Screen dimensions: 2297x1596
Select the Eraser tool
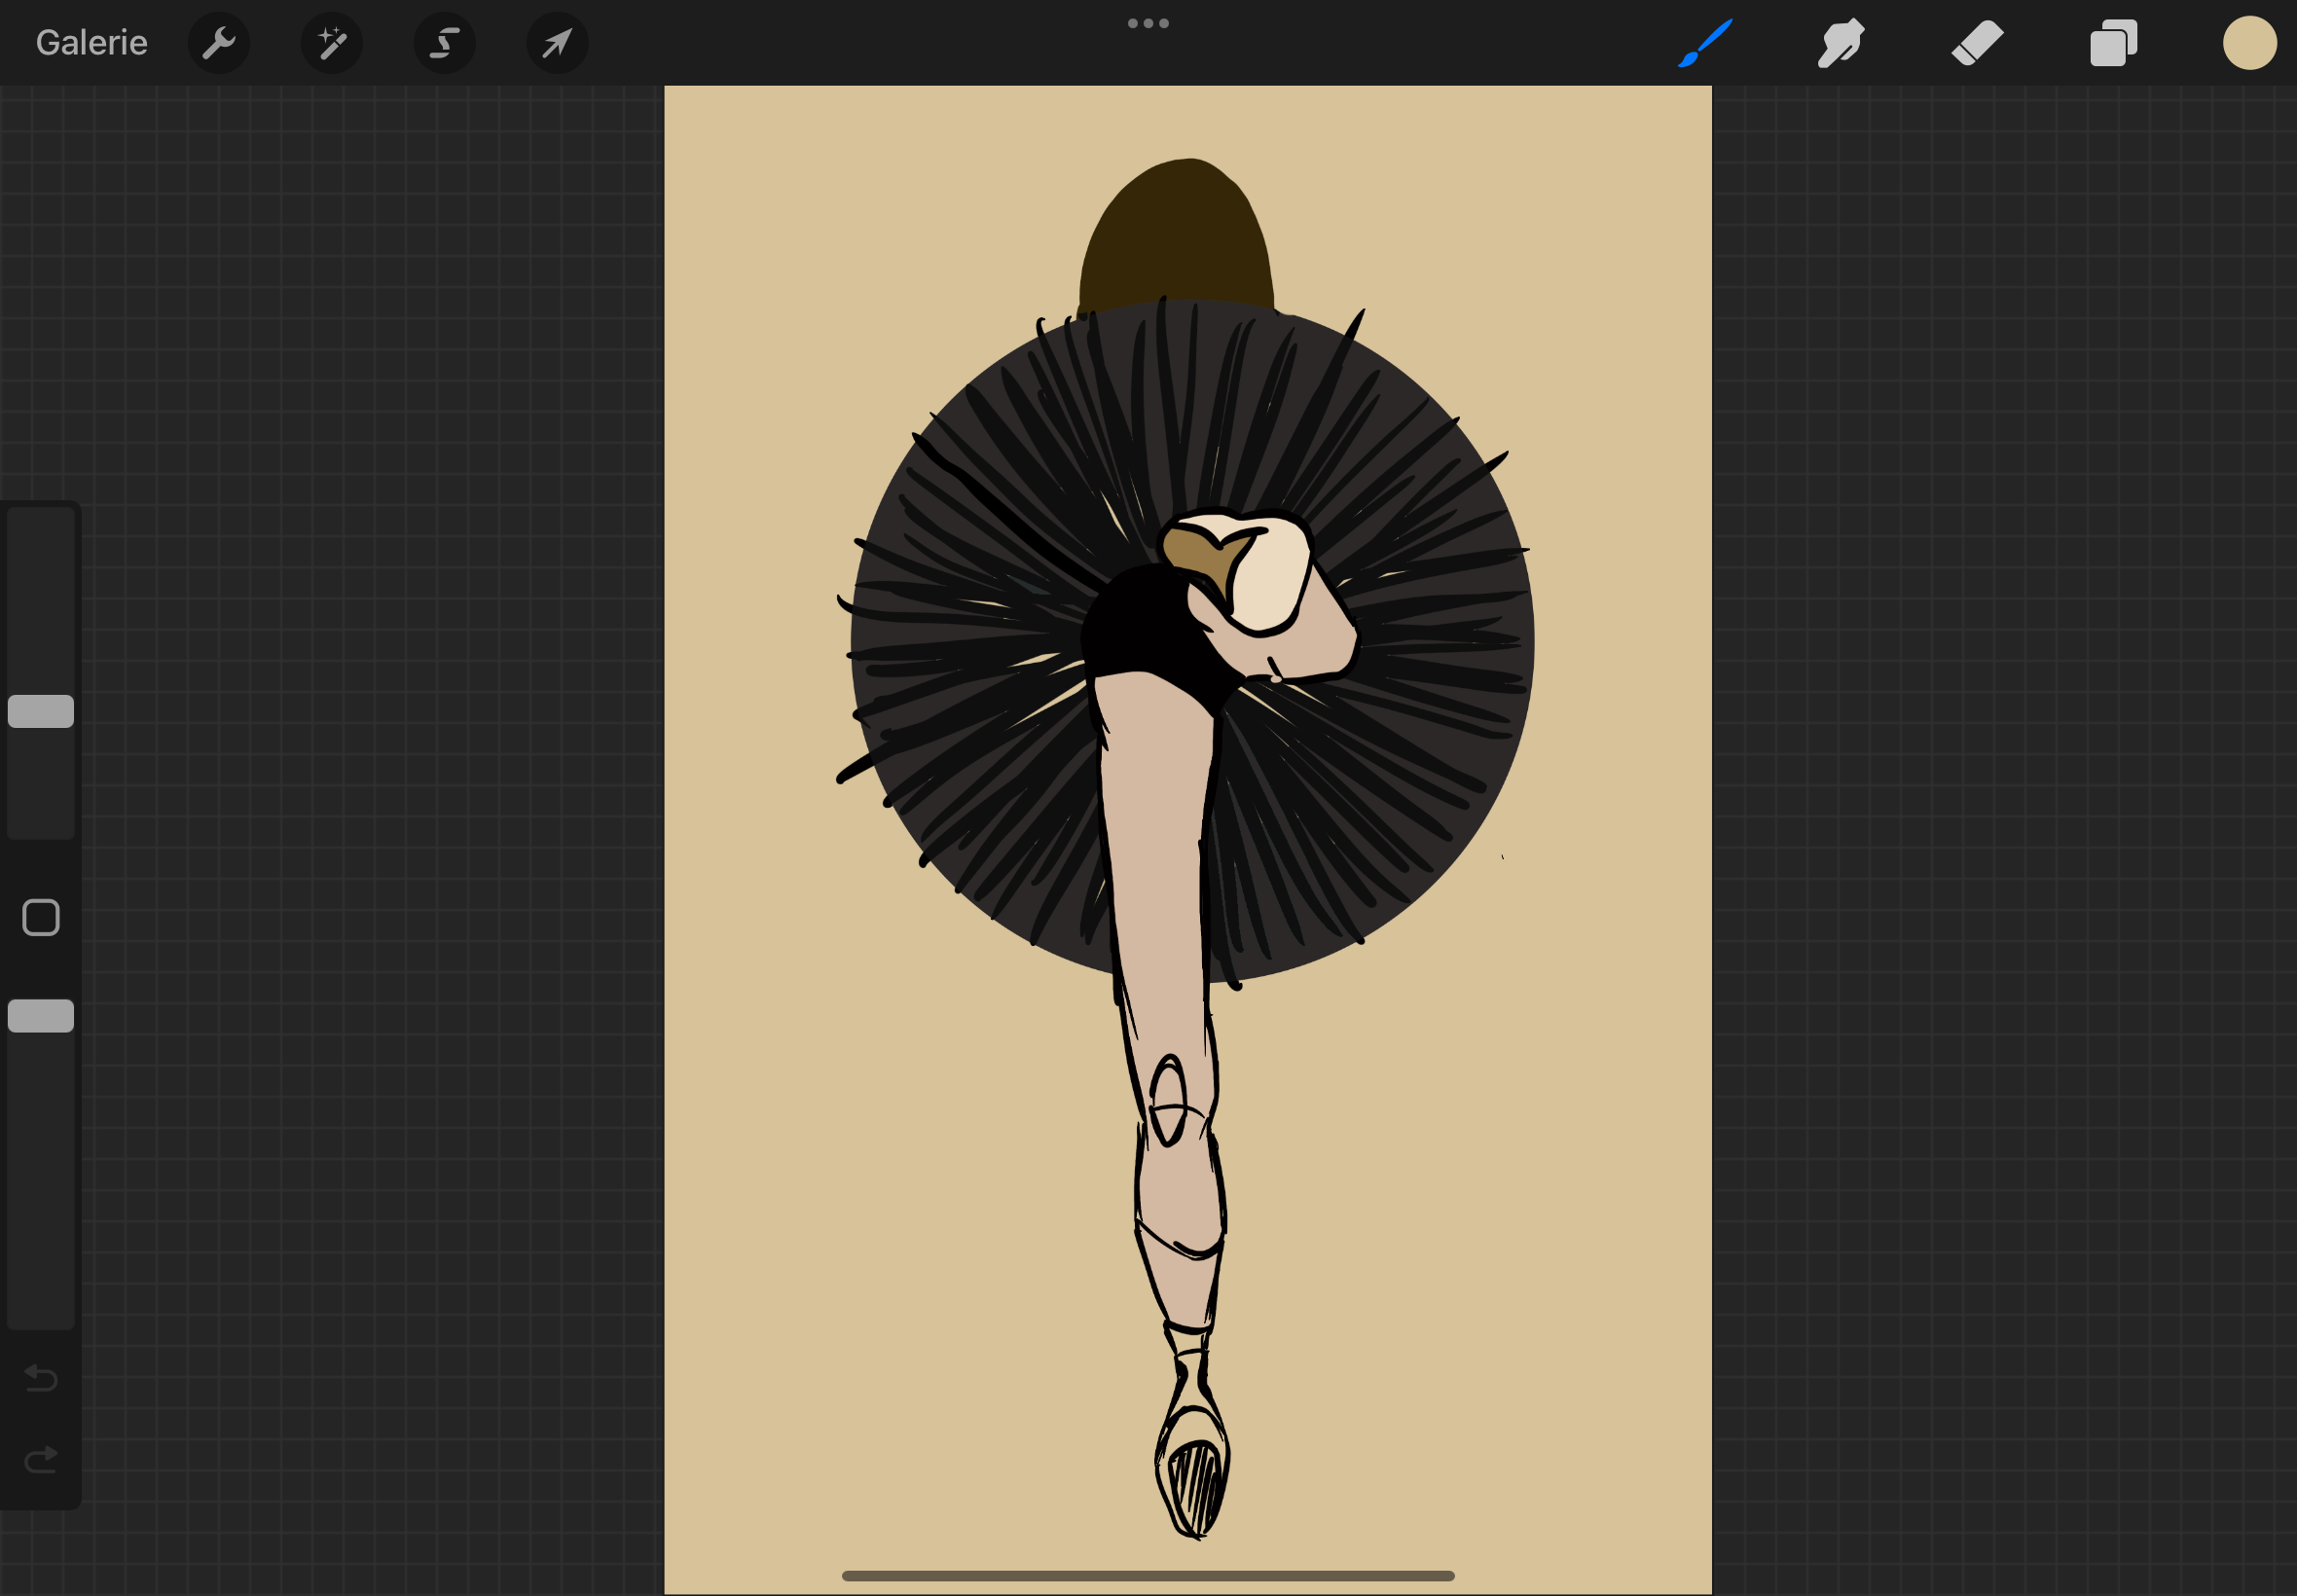(1977, 43)
